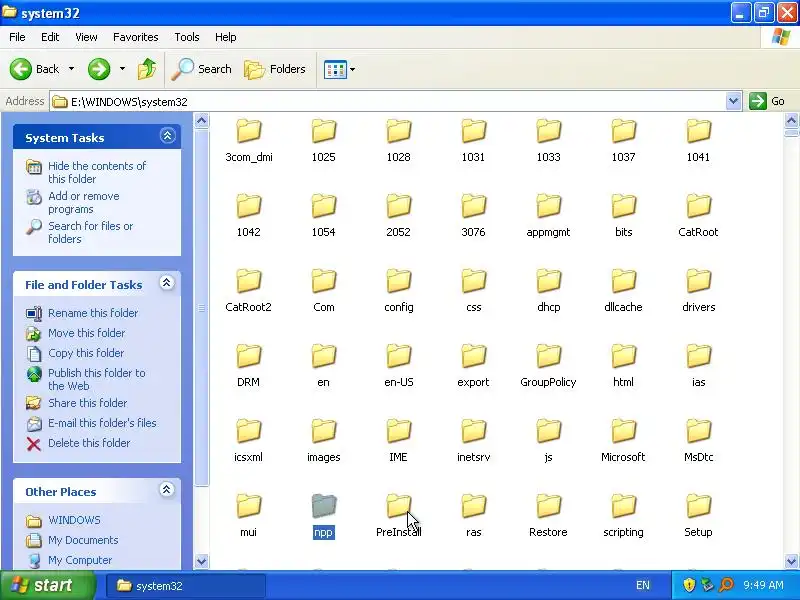Open the View menu

(86, 37)
